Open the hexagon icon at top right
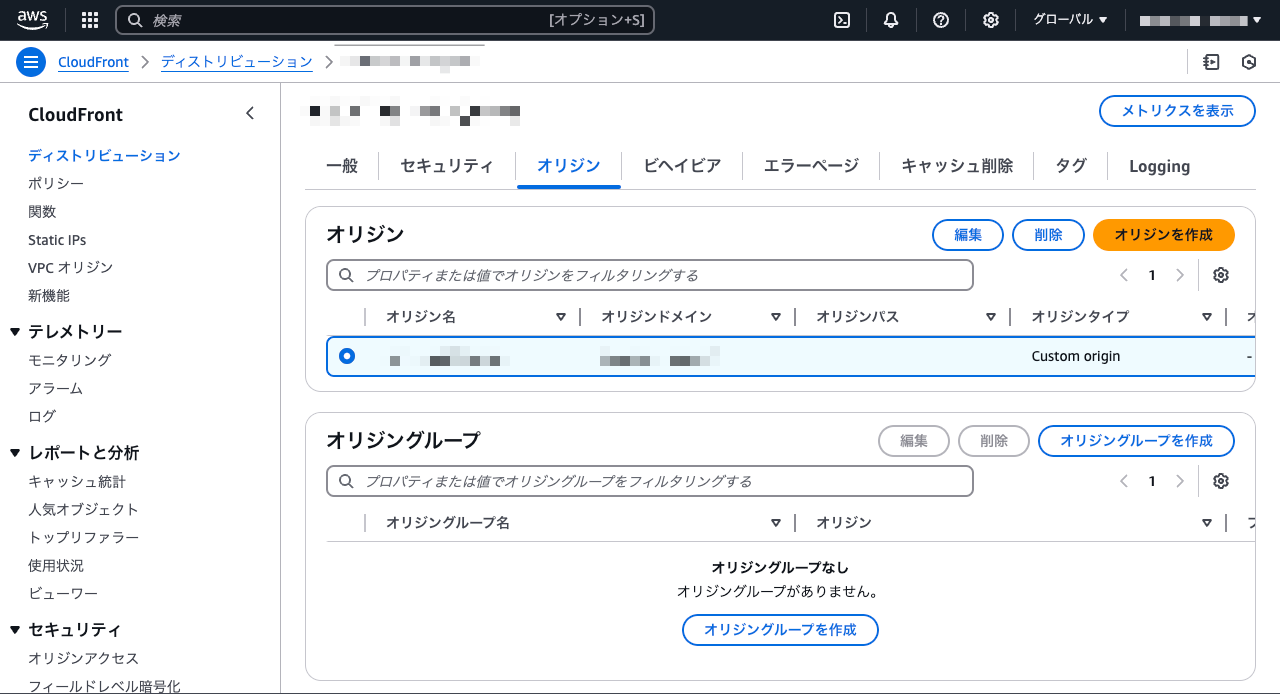 tap(1249, 62)
